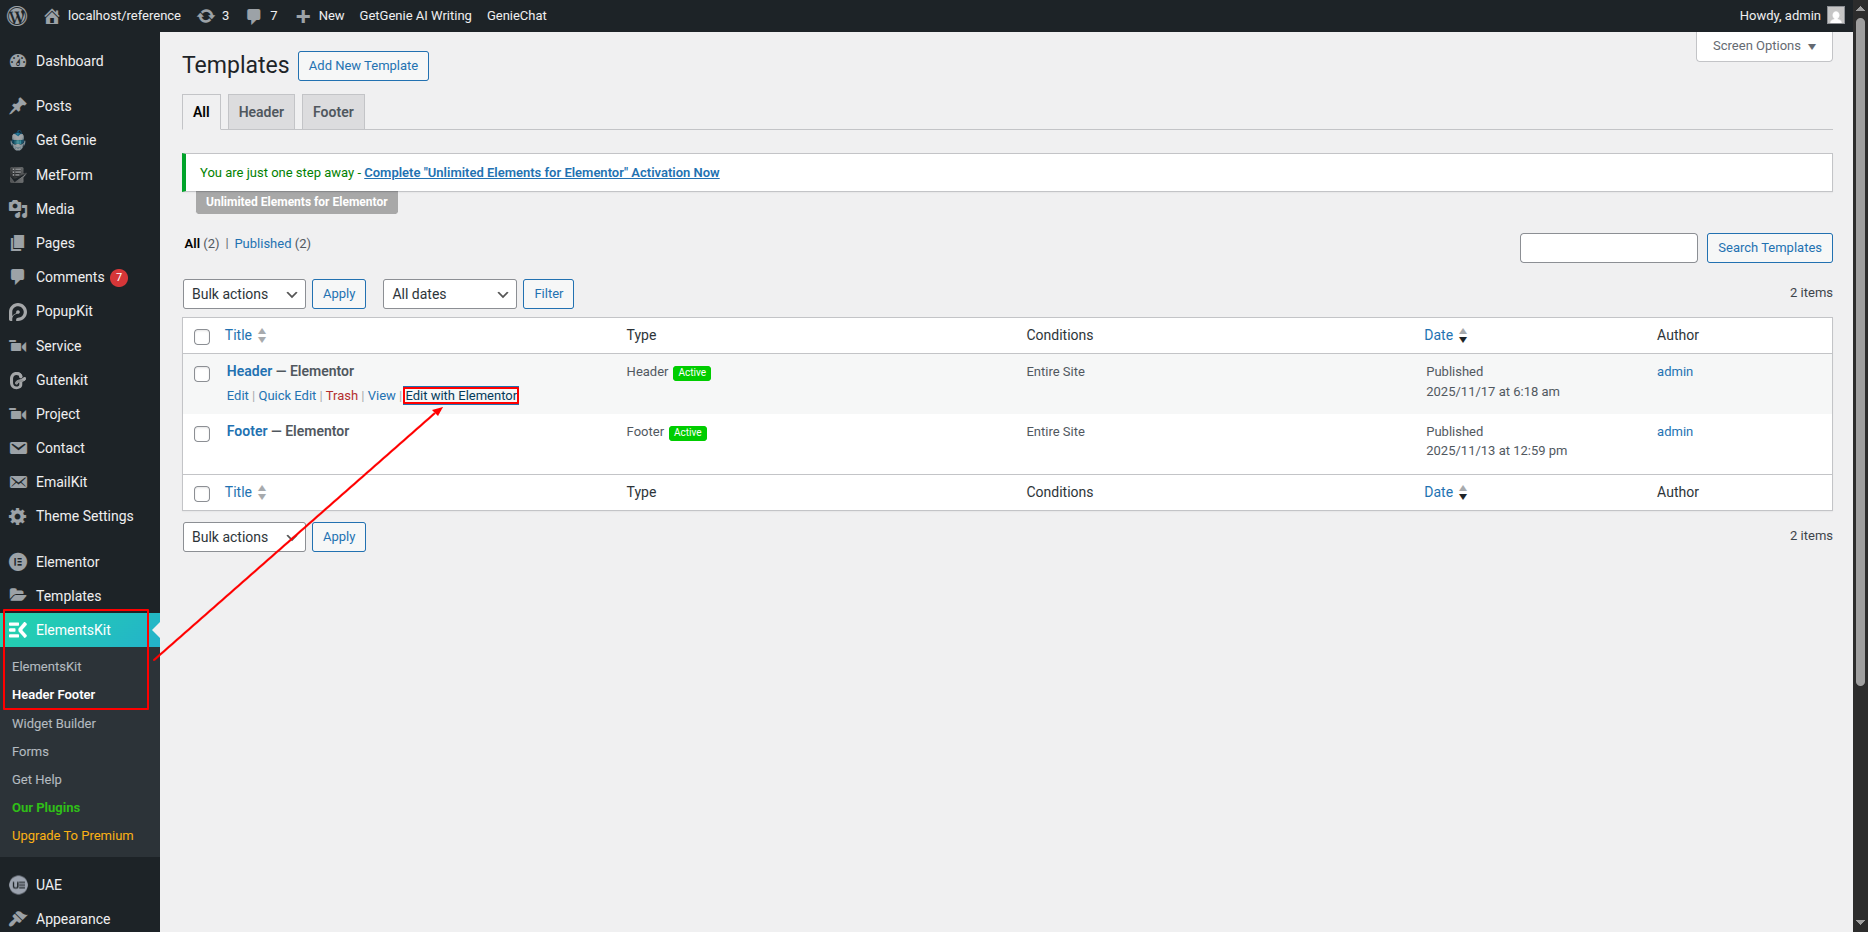Open GenieChat in admin bar
Screen dimensions: 1868x932
(x=517, y=16)
